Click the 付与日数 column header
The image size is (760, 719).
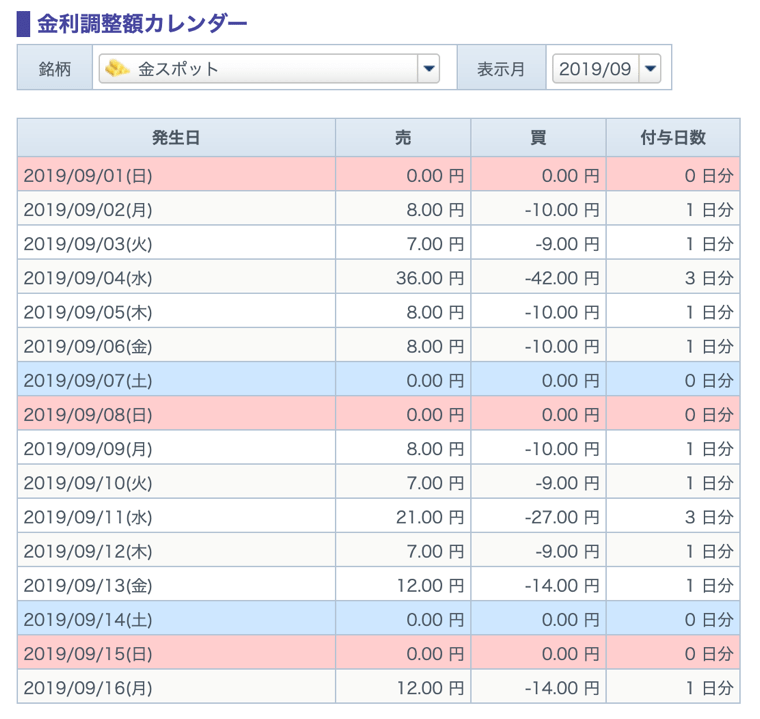tap(673, 138)
